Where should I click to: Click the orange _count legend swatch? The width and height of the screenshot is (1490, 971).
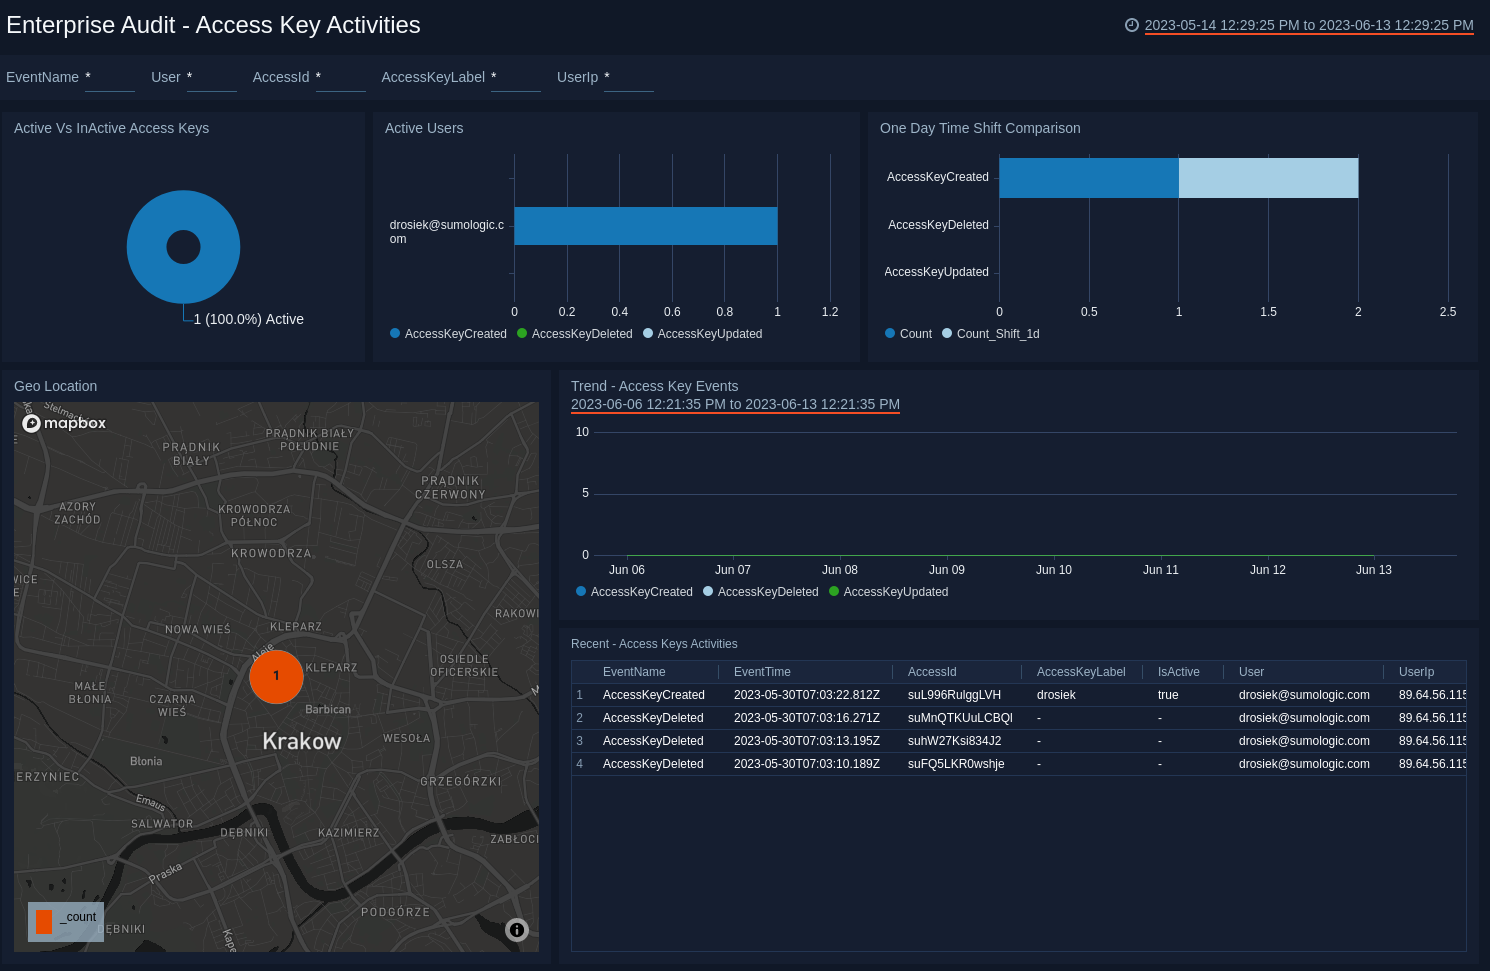point(44,921)
